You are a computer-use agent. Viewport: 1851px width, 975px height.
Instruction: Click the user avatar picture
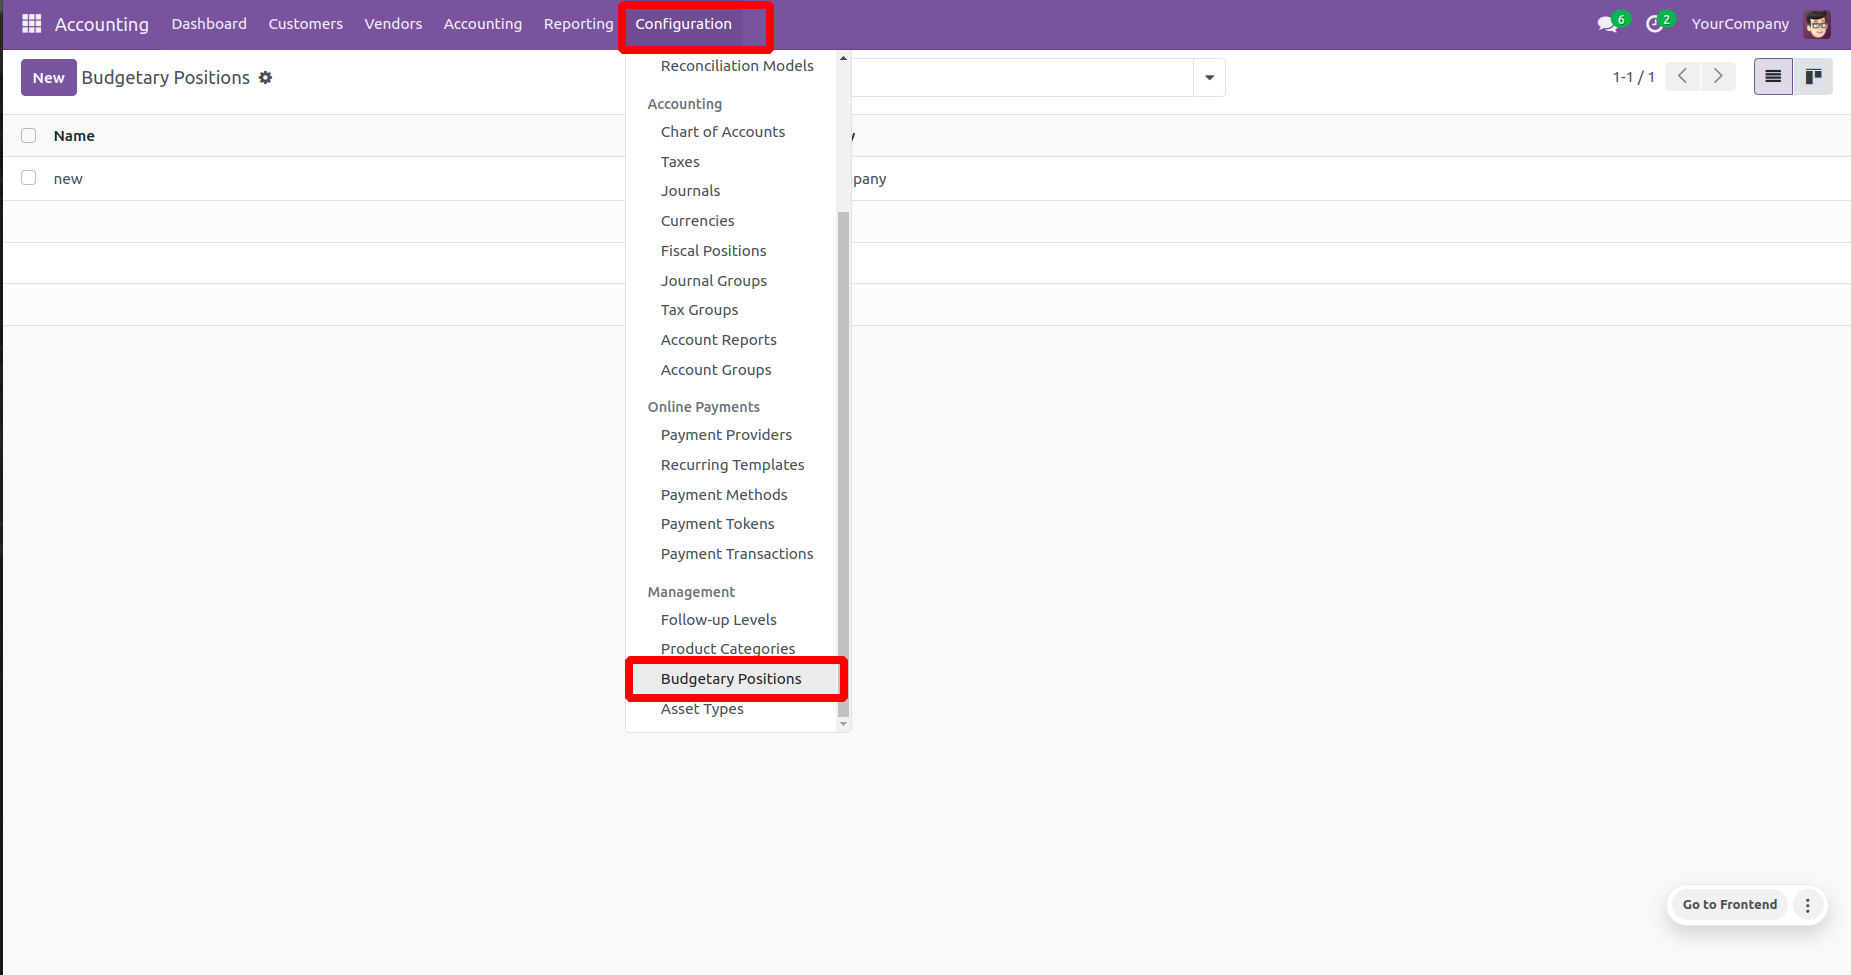point(1816,24)
